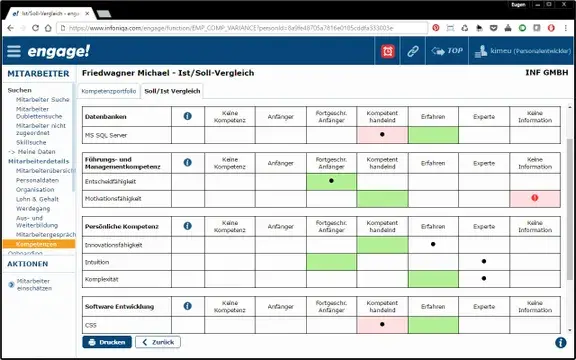
Task: Click info icon next to Software Entwicklung
Action: point(187,306)
